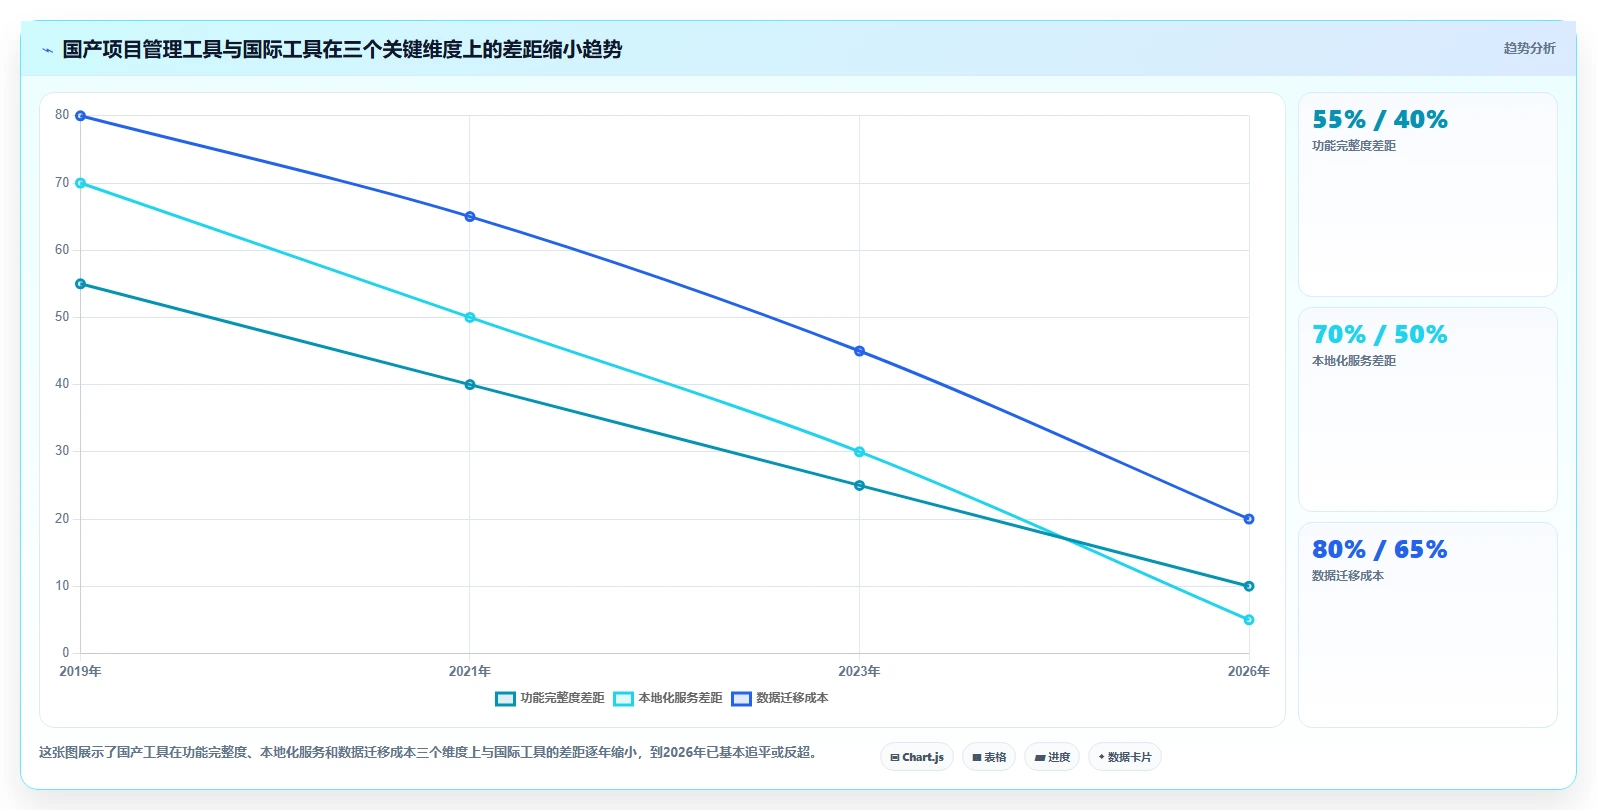Click the 2023年 x-axis label
The image size is (1597, 810).
(x=859, y=671)
